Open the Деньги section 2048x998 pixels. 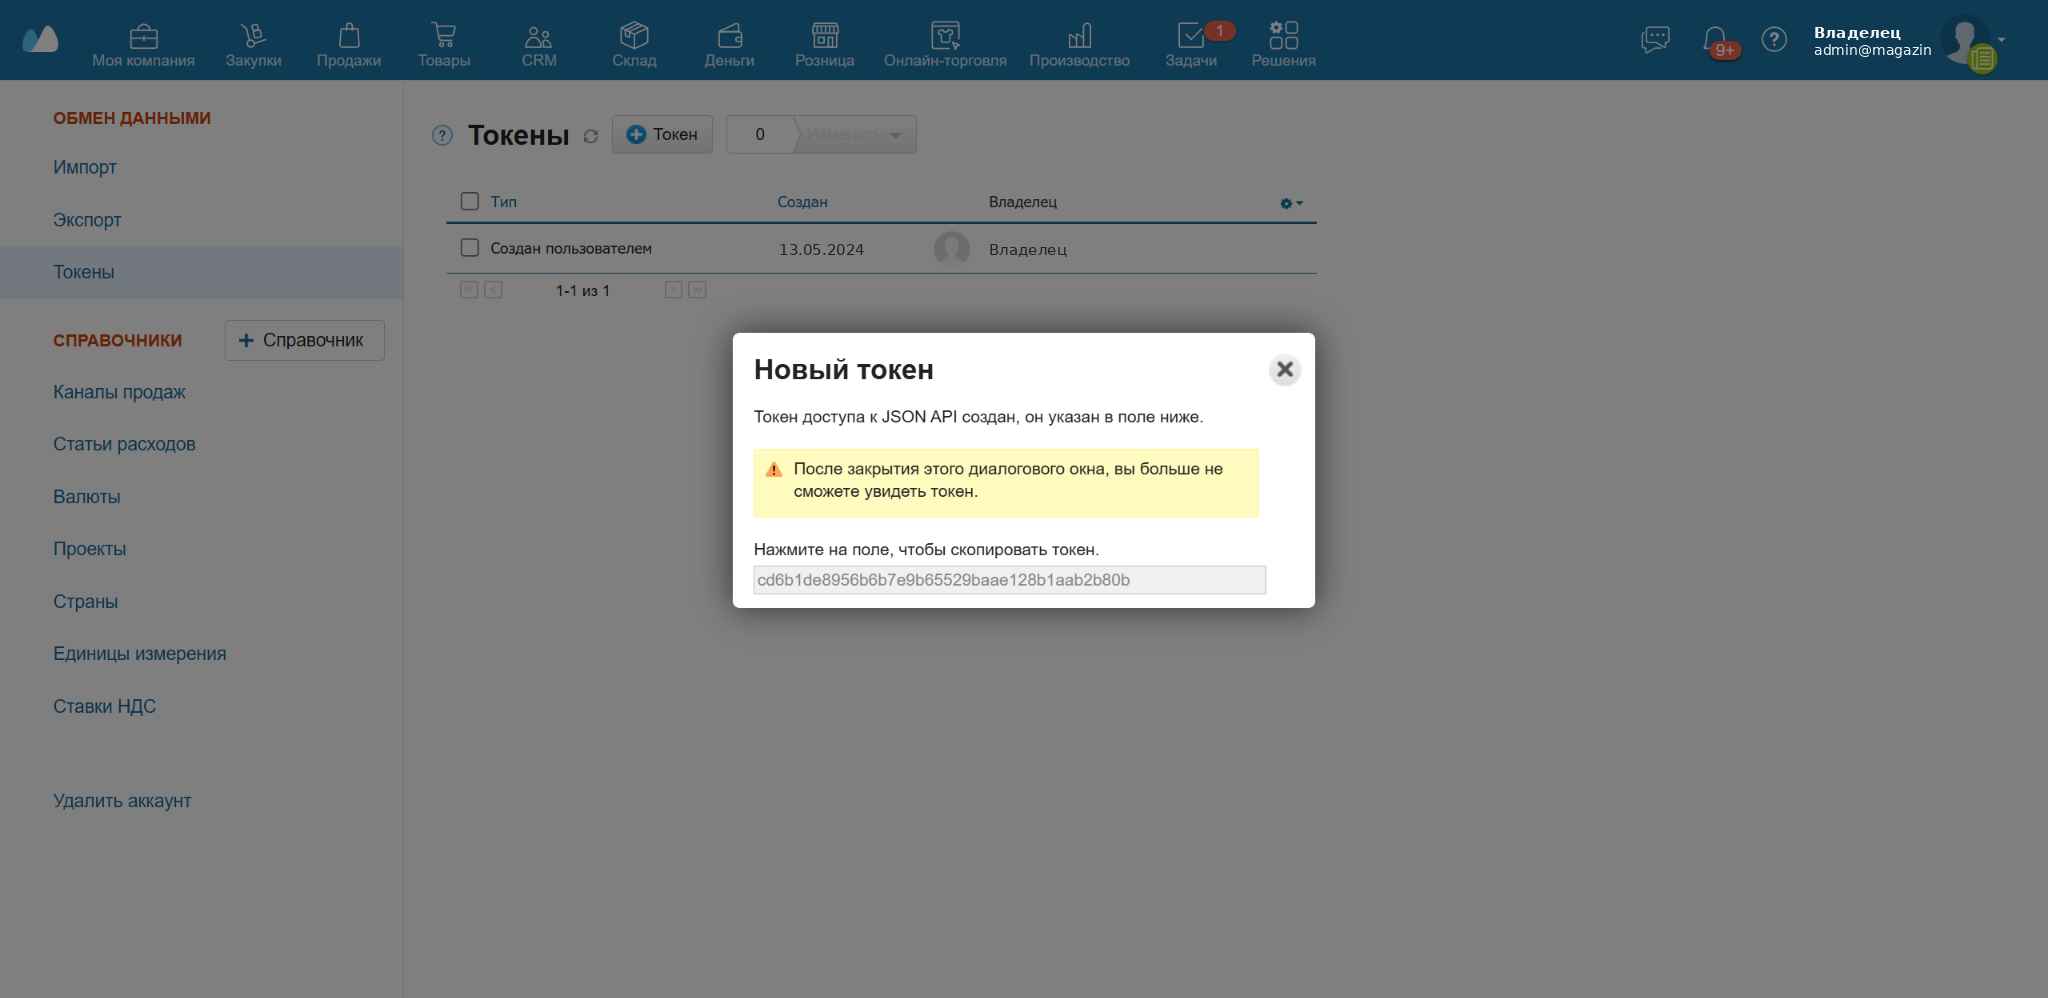(x=729, y=46)
